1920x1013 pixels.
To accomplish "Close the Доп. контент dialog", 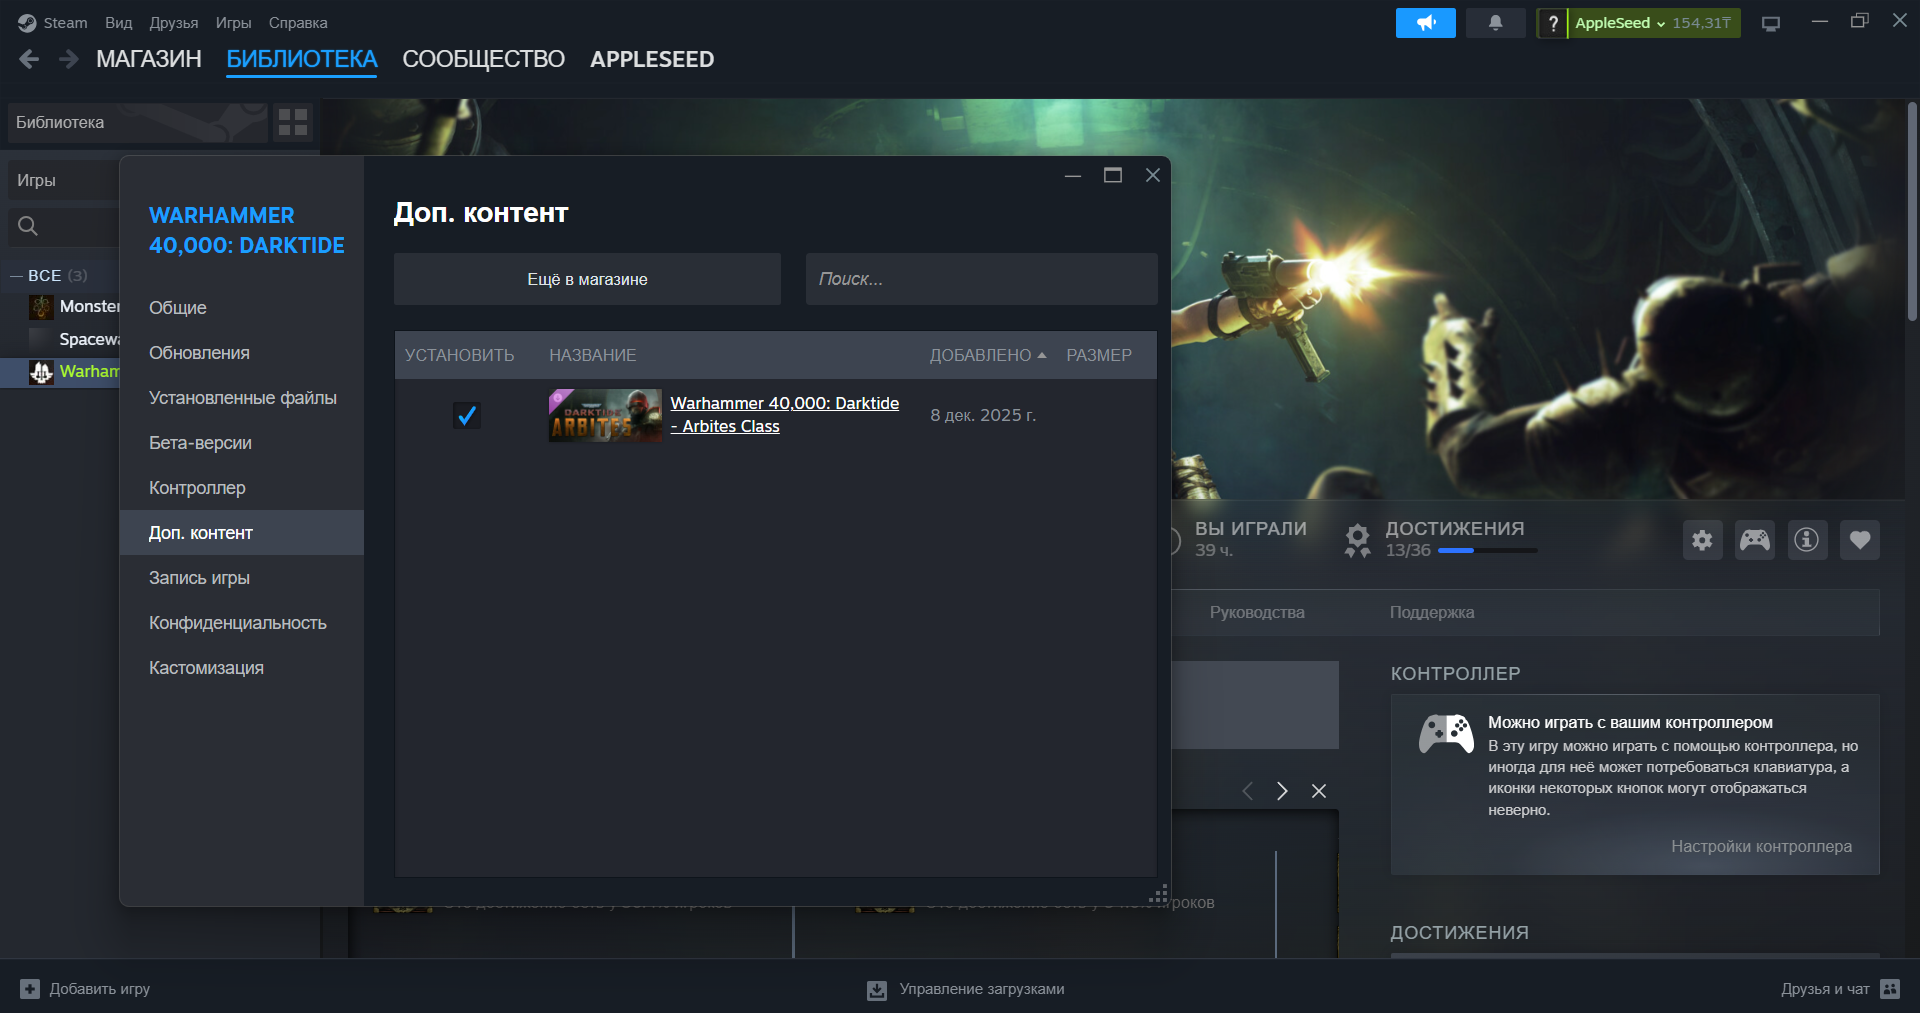I will tap(1153, 175).
